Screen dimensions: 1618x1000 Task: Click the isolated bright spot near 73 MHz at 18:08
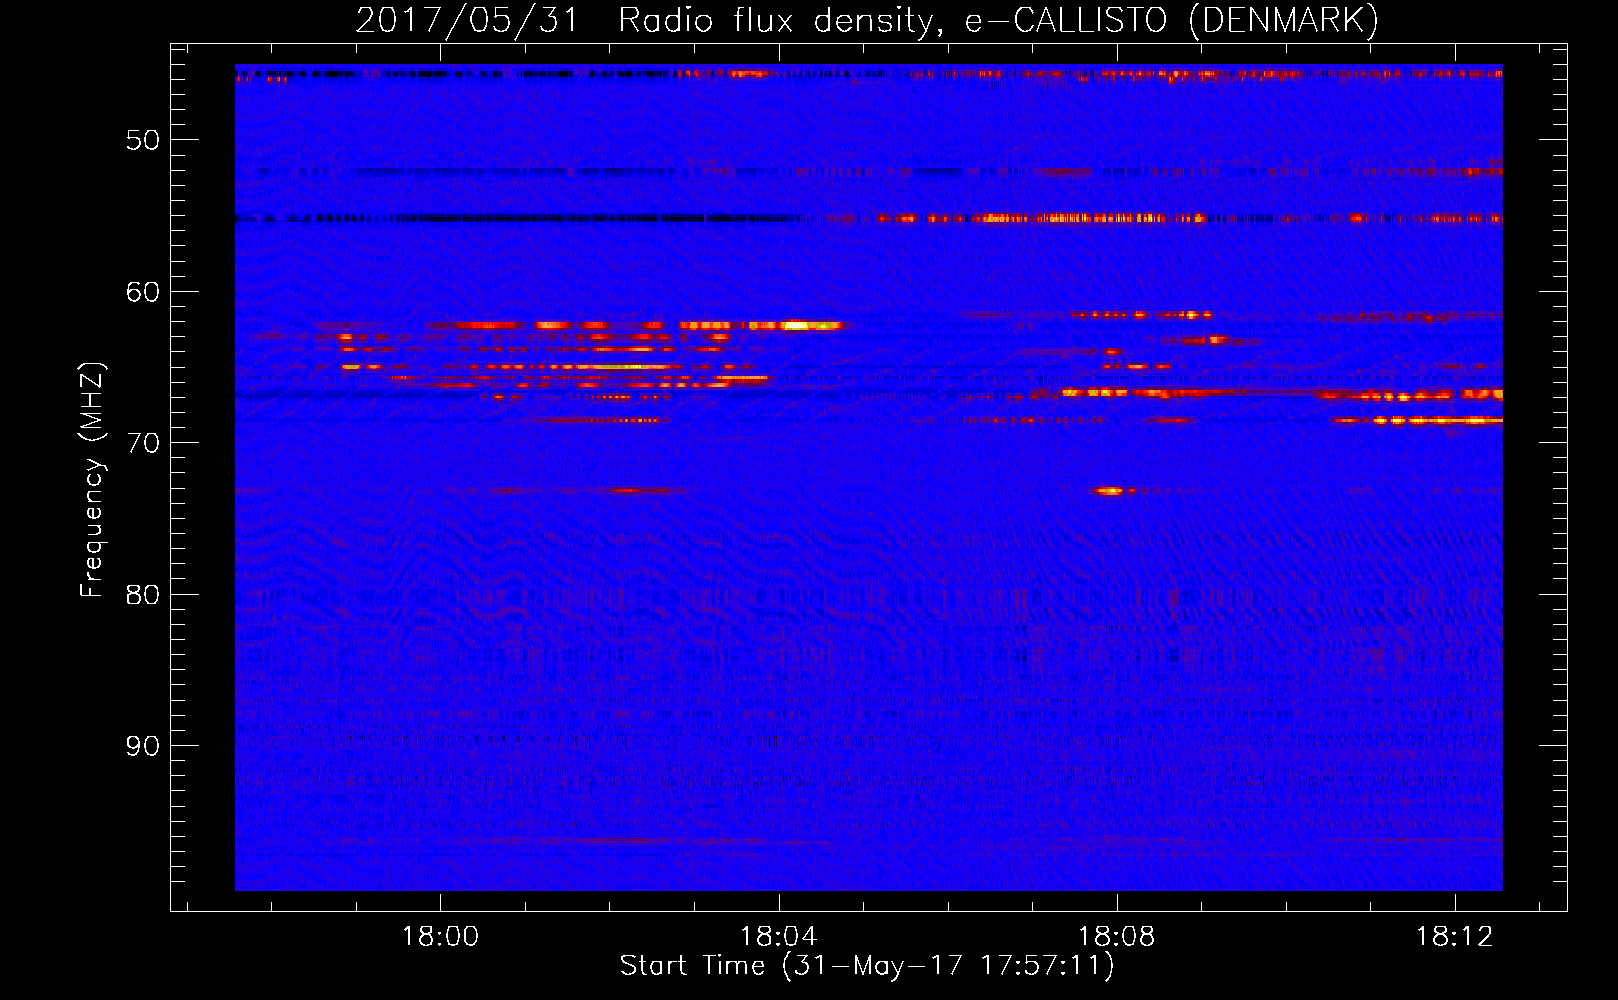coord(1110,491)
